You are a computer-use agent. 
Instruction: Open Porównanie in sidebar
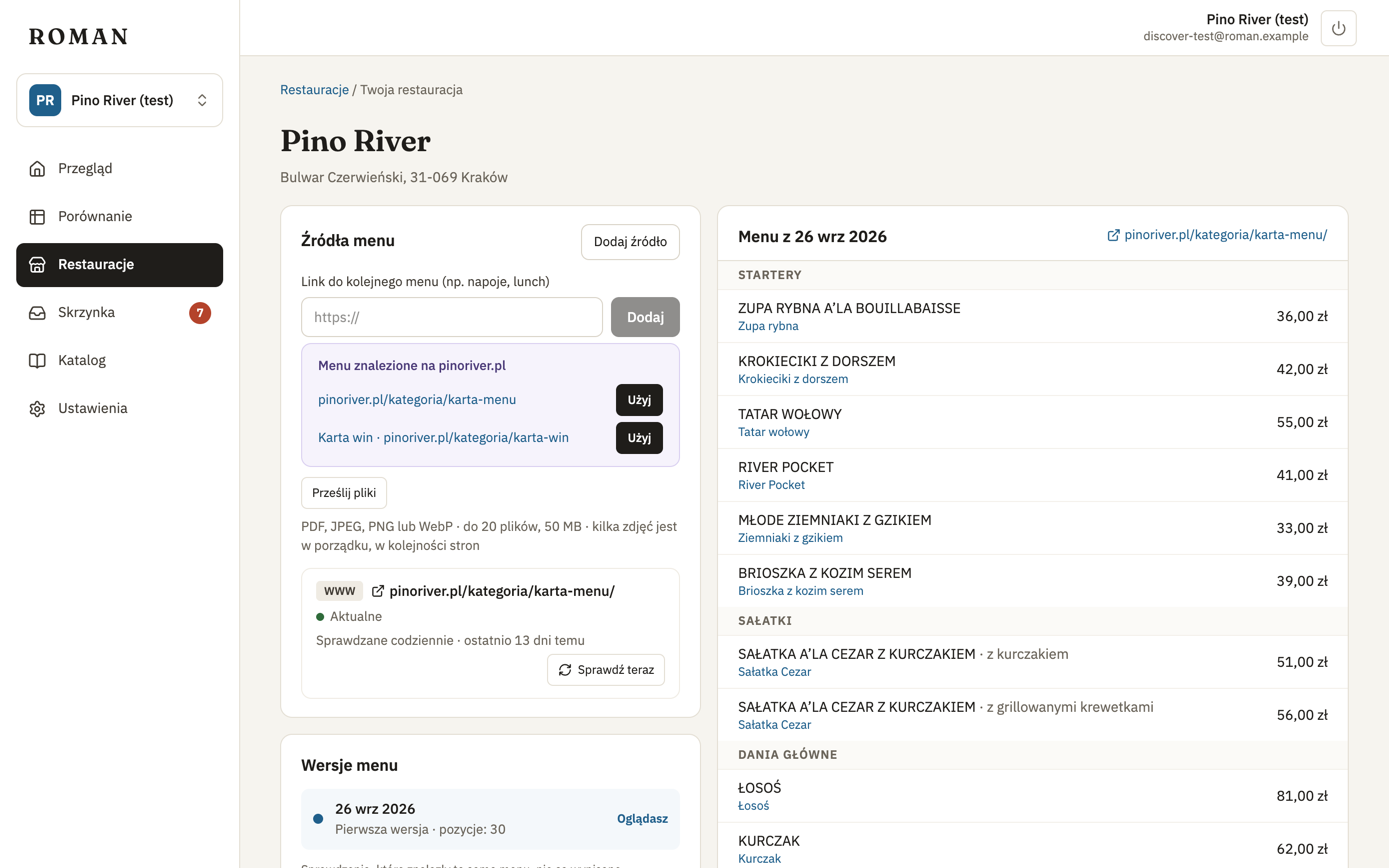[x=119, y=216]
